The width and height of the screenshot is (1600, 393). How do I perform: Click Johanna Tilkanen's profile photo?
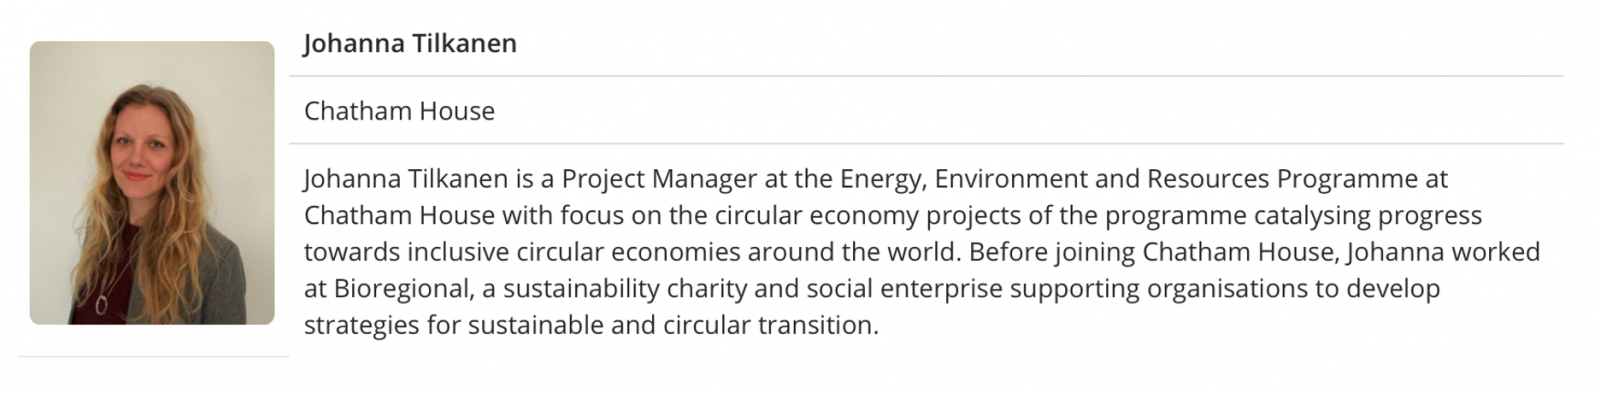pyautogui.click(x=152, y=183)
